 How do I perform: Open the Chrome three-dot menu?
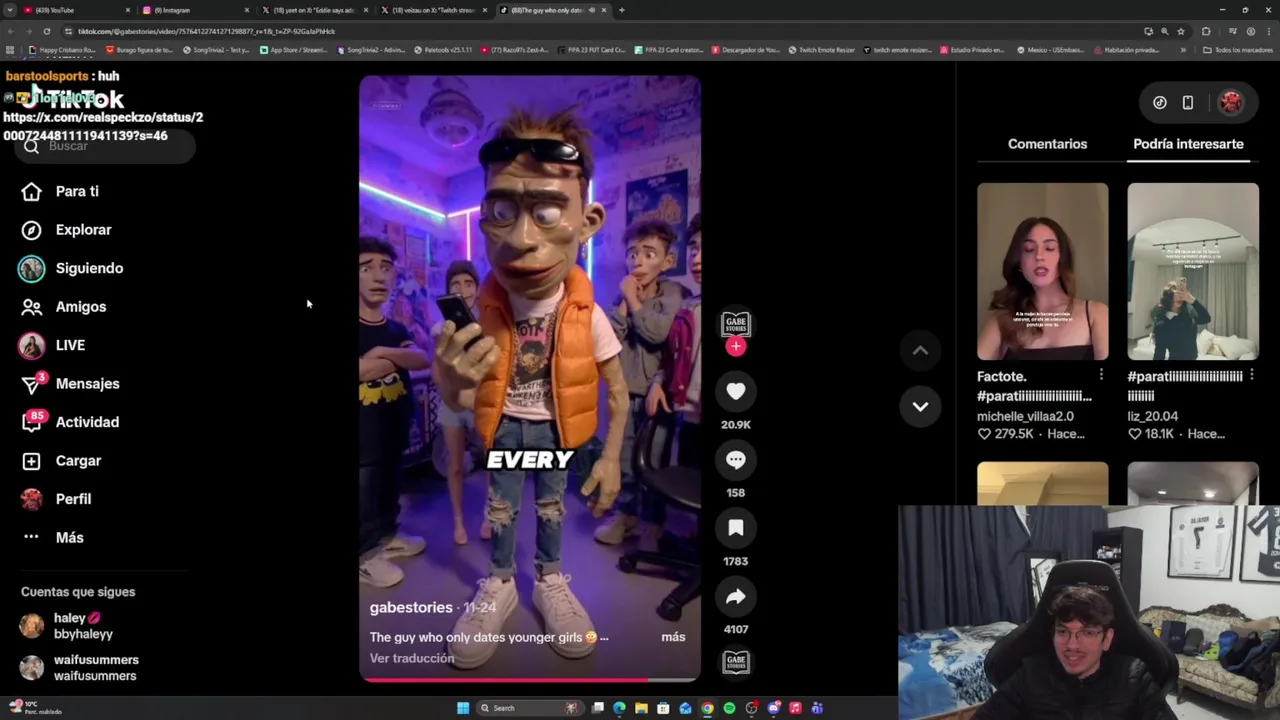point(1268,31)
